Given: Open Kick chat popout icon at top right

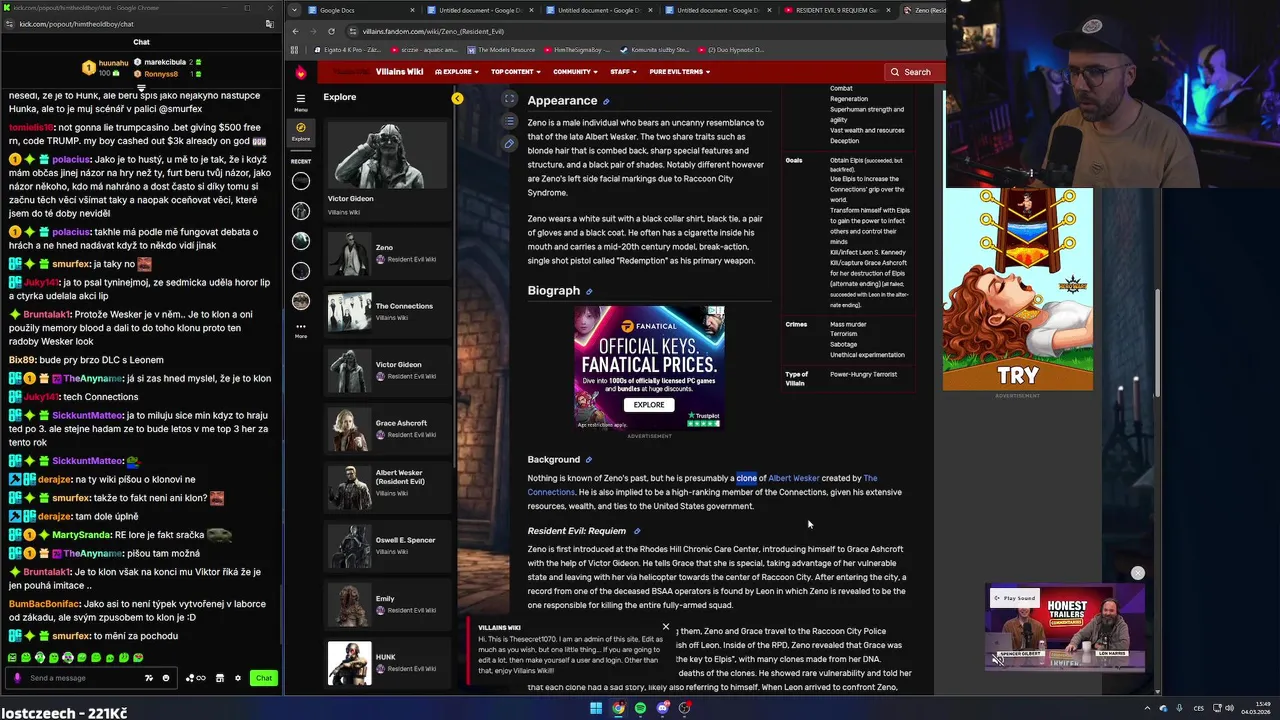Looking at the screenshot, I should point(269,23).
